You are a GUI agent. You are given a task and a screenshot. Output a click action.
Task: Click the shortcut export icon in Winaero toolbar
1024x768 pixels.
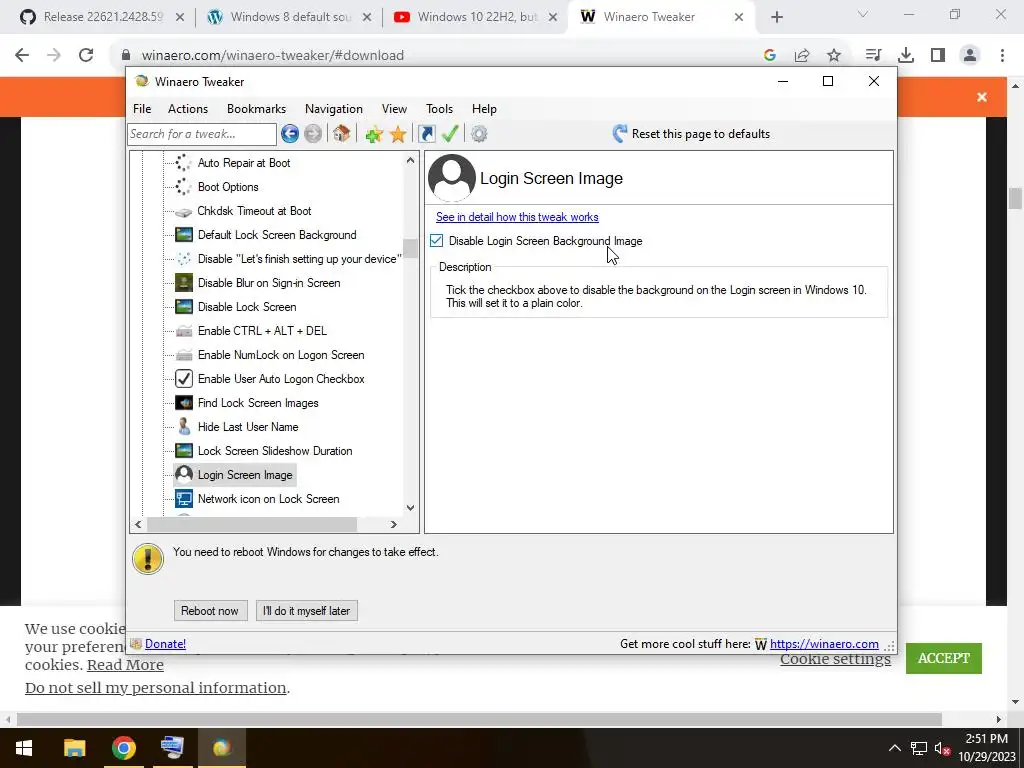pos(427,134)
